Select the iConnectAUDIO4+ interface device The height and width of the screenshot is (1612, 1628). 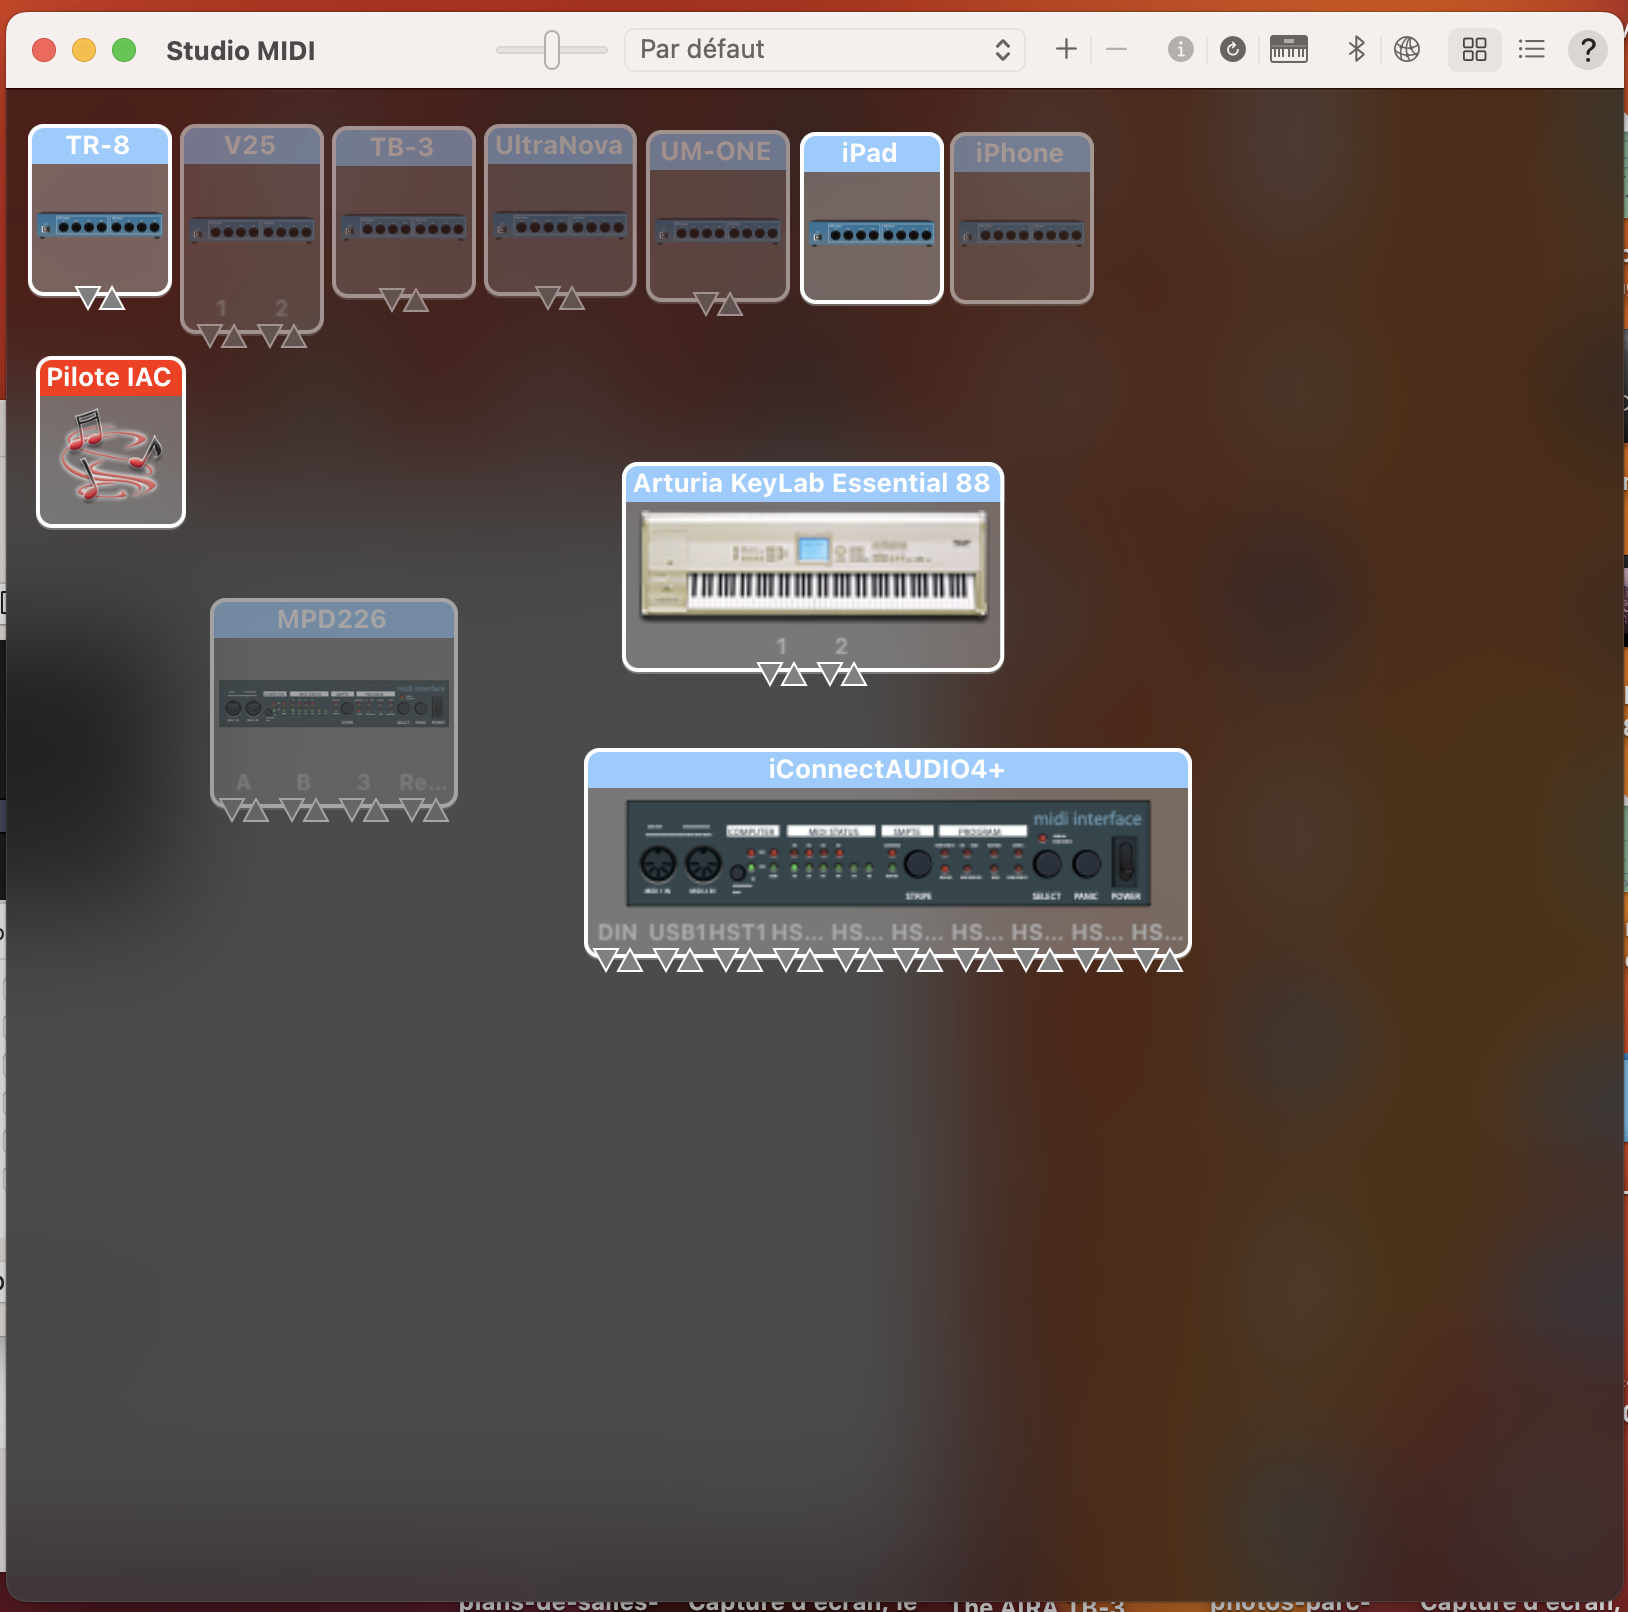[888, 853]
